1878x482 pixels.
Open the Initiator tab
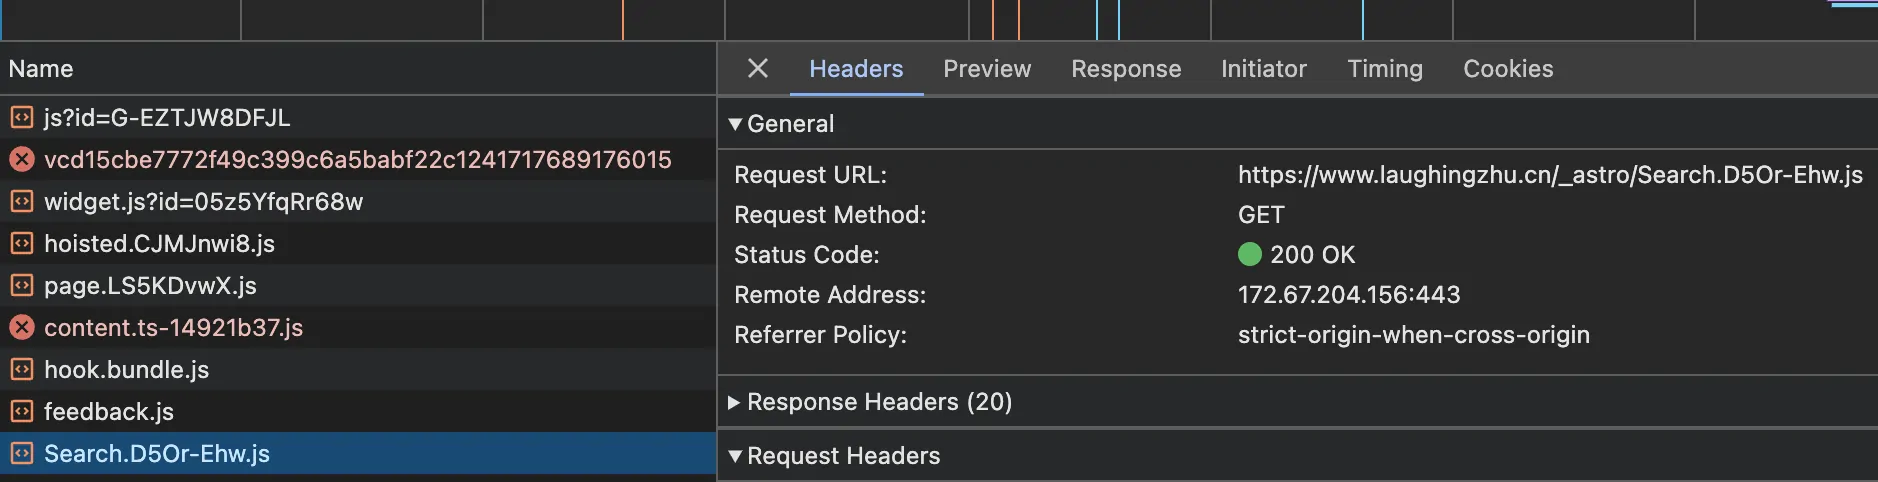1264,69
